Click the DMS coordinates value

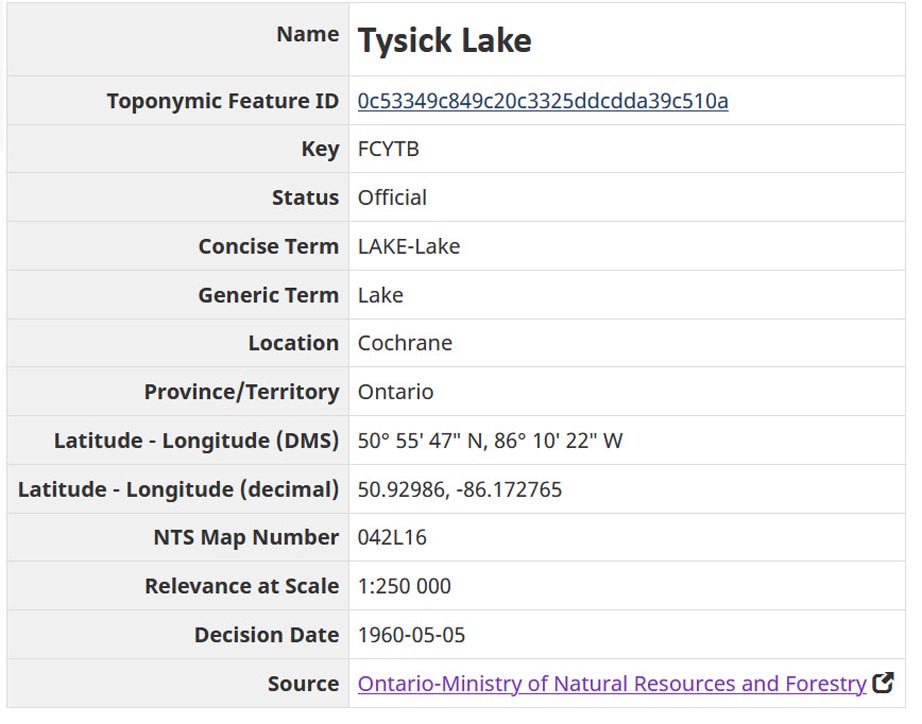click(x=490, y=441)
